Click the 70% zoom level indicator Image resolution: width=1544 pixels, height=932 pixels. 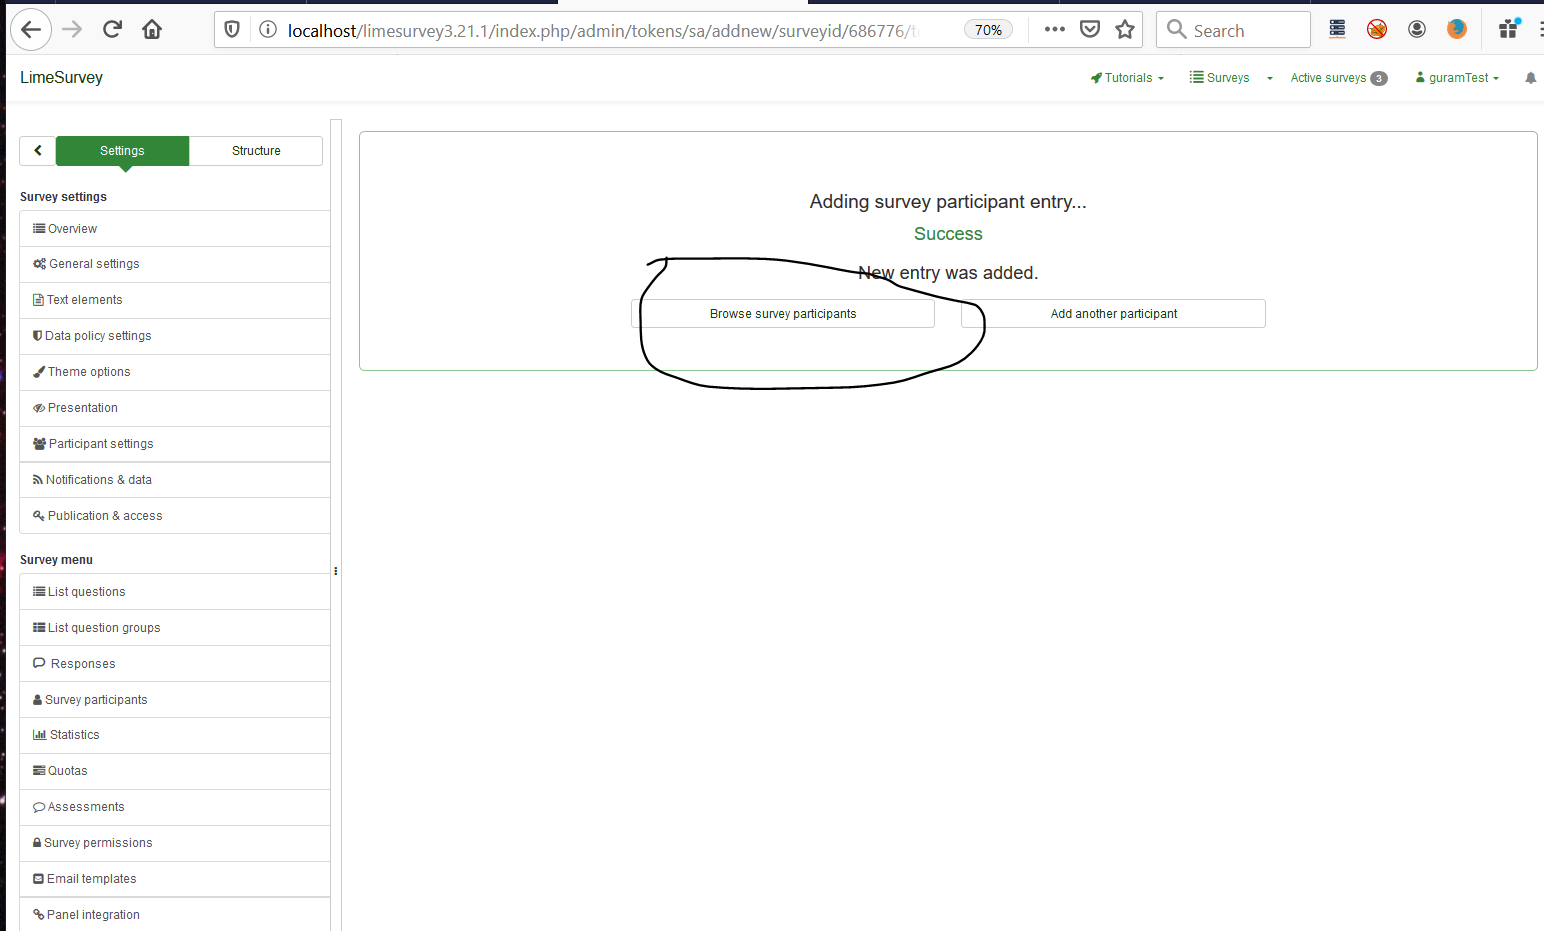(x=988, y=30)
